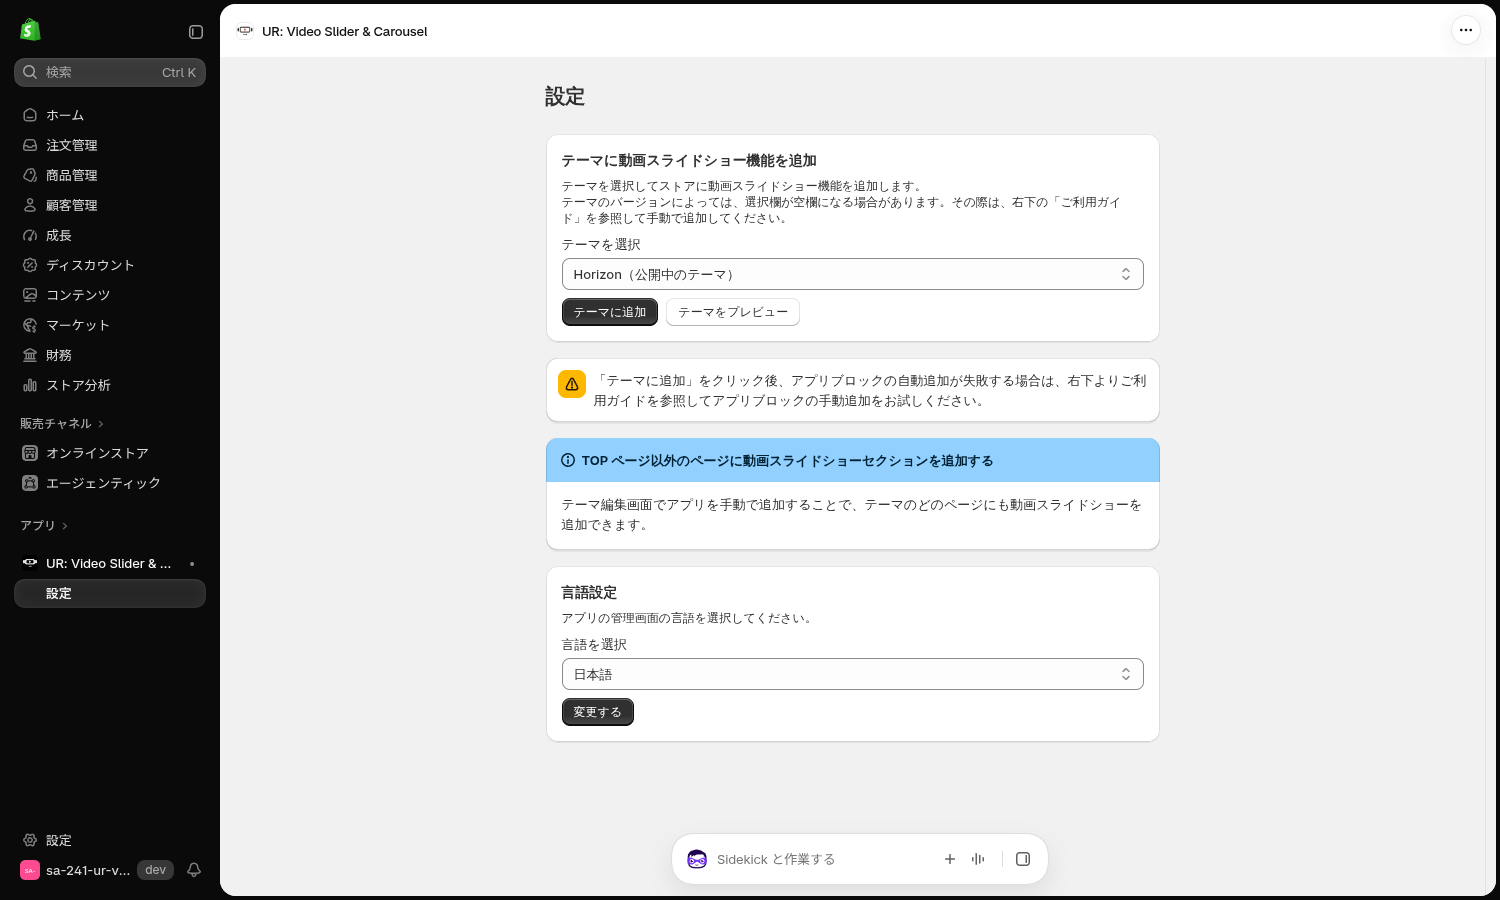Click the dev badge next to store name
The height and width of the screenshot is (900, 1500).
pyautogui.click(x=155, y=870)
